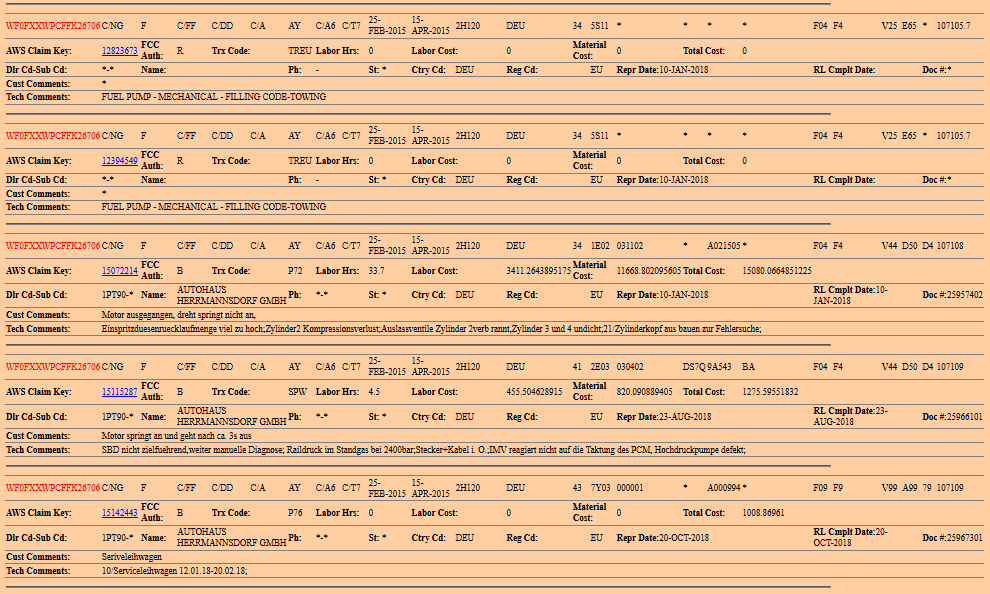Viewport: 990px width, 594px height.
Task: Open AWS claim key 12823673 link
Action: pyautogui.click(x=119, y=50)
